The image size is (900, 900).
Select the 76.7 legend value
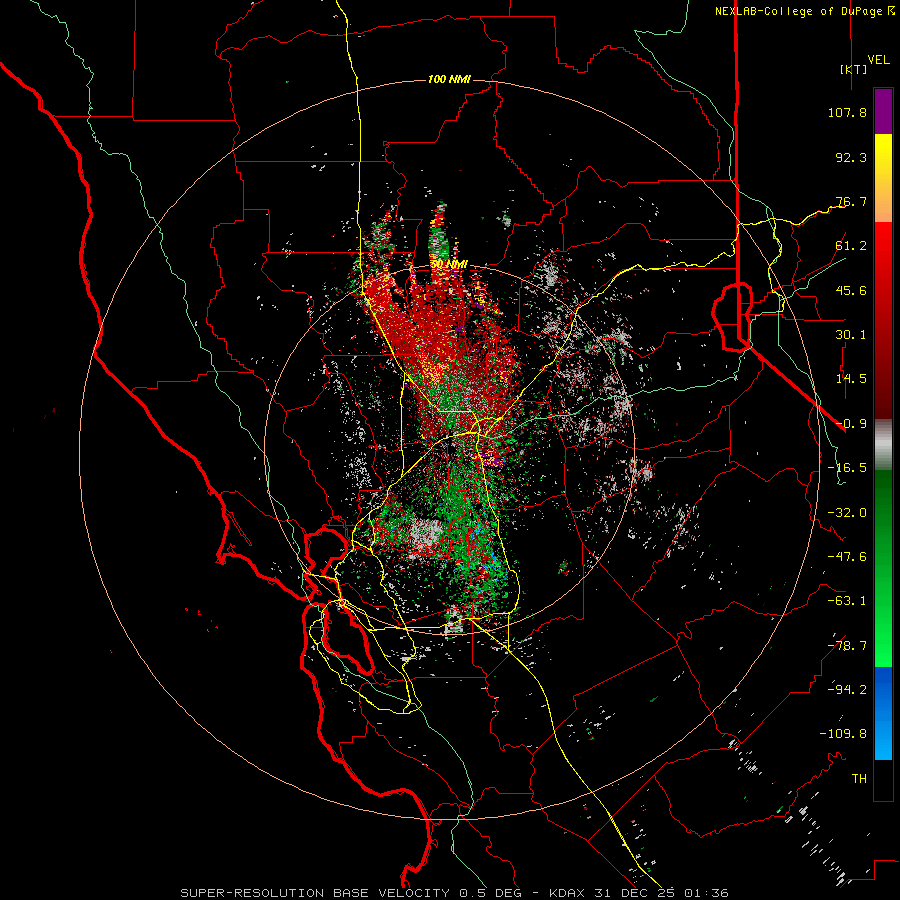(x=851, y=201)
